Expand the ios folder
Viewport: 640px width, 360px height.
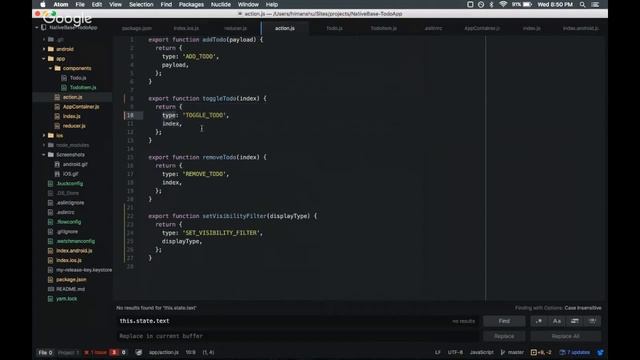(x=44, y=135)
